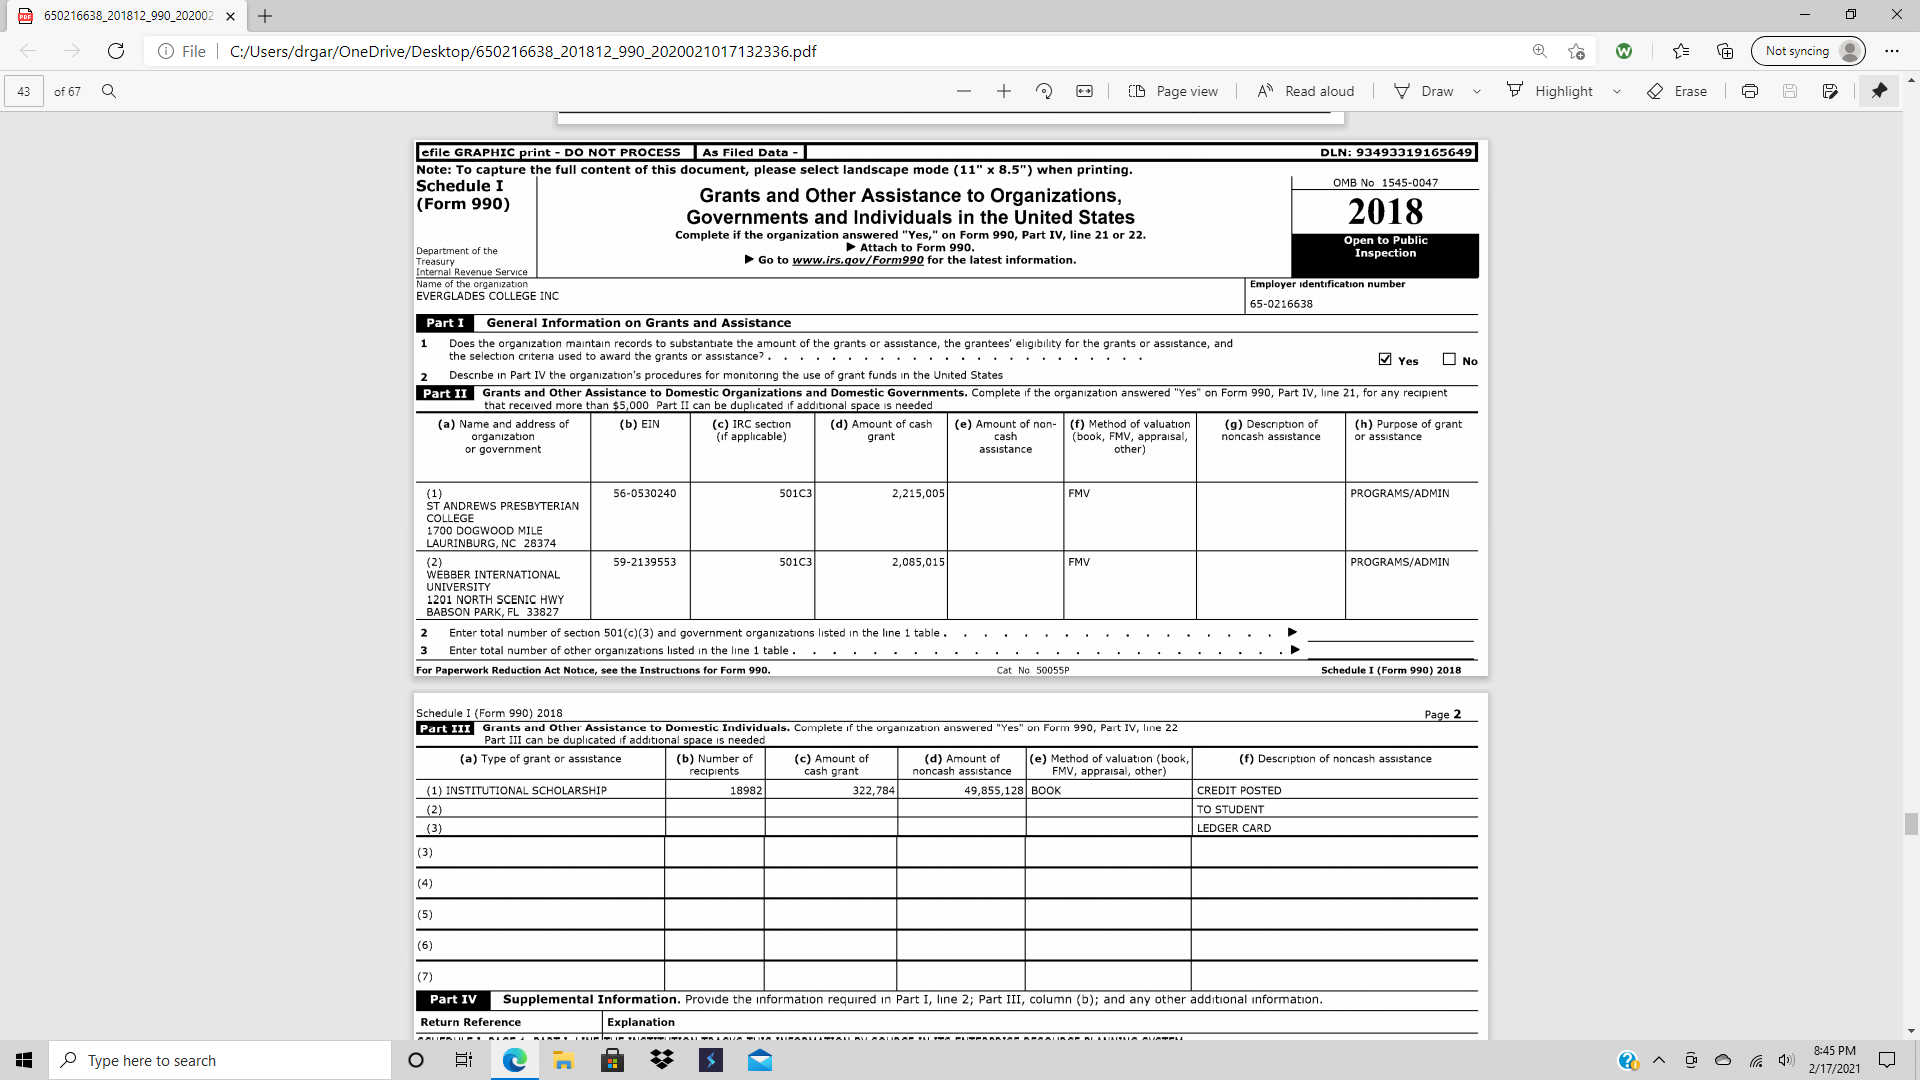This screenshot has width=1920, height=1080.
Task: Open the Favorites list icon
Action: pos(1681,51)
